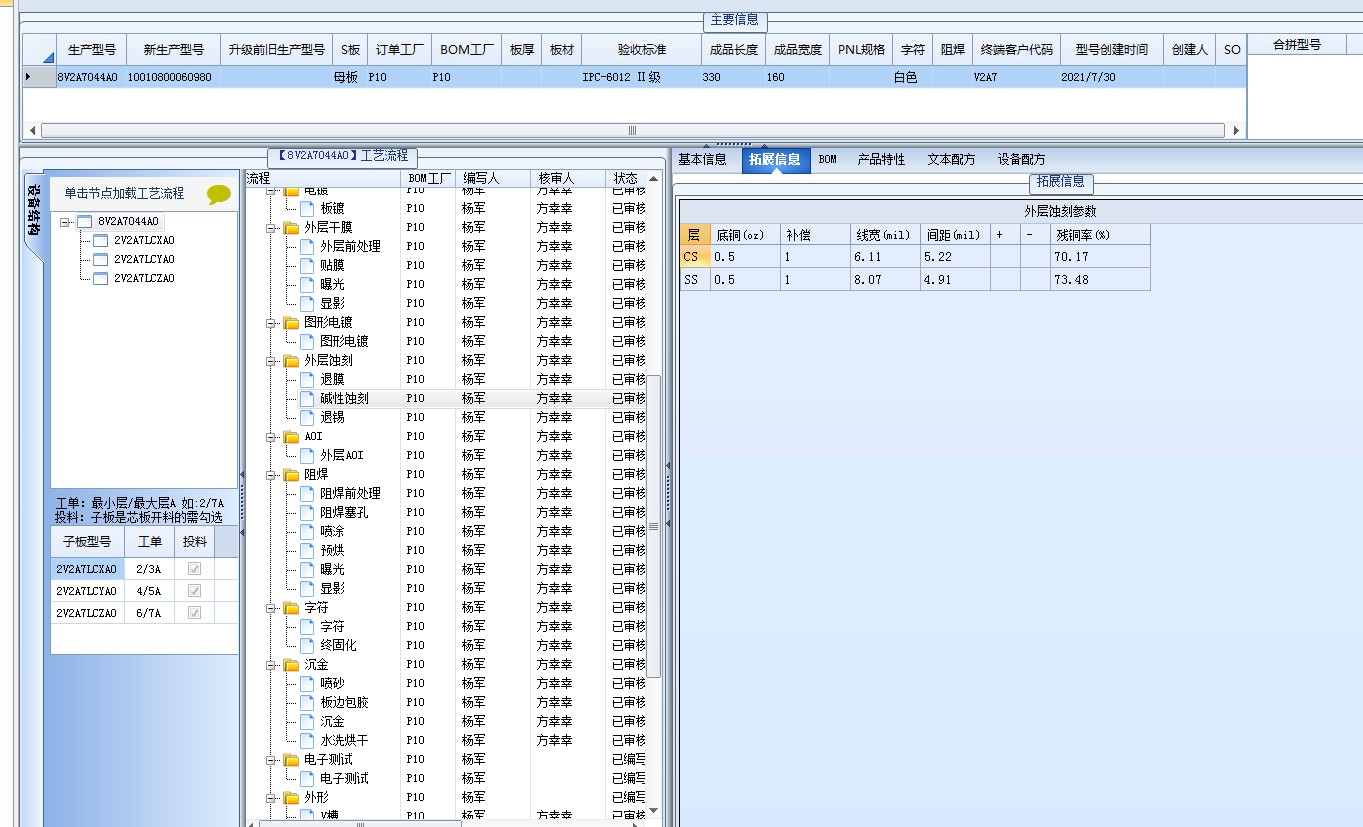Select the CS row line width 6.11
The width and height of the screenshot is (1363, 827).
886,257
